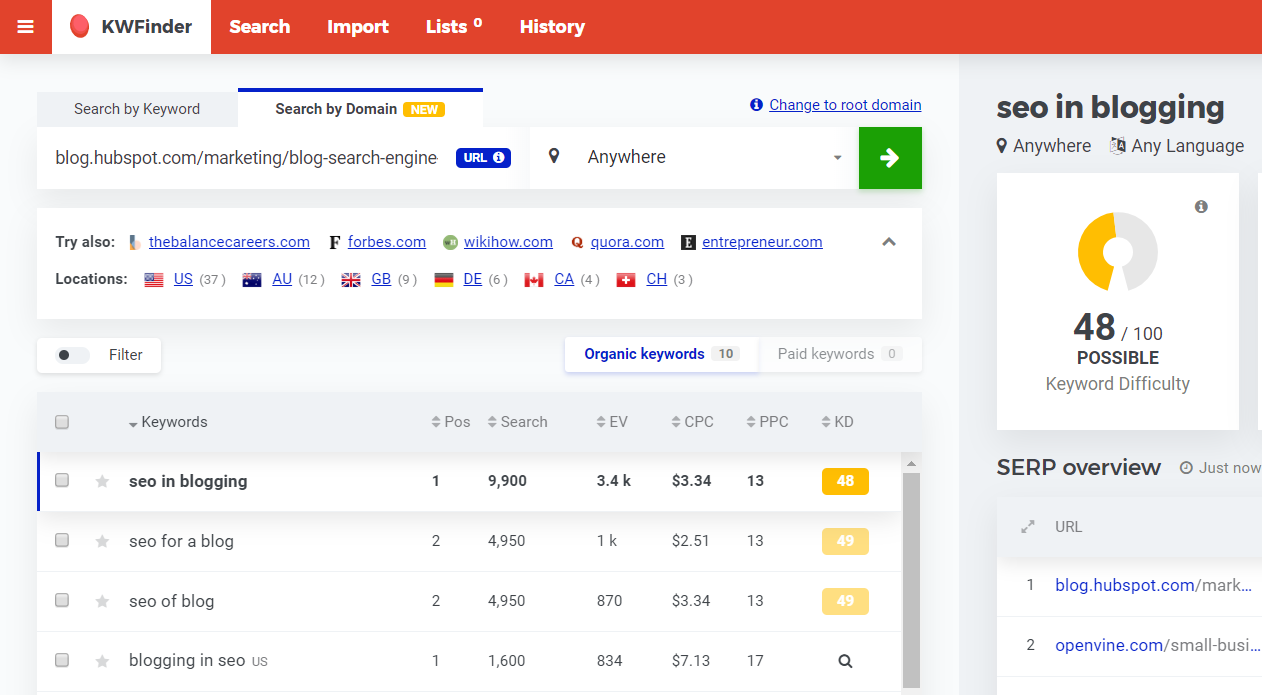Click the location pin icon in search
Viewport: 1262px width, 695px height.
click(x=554, y=156)
